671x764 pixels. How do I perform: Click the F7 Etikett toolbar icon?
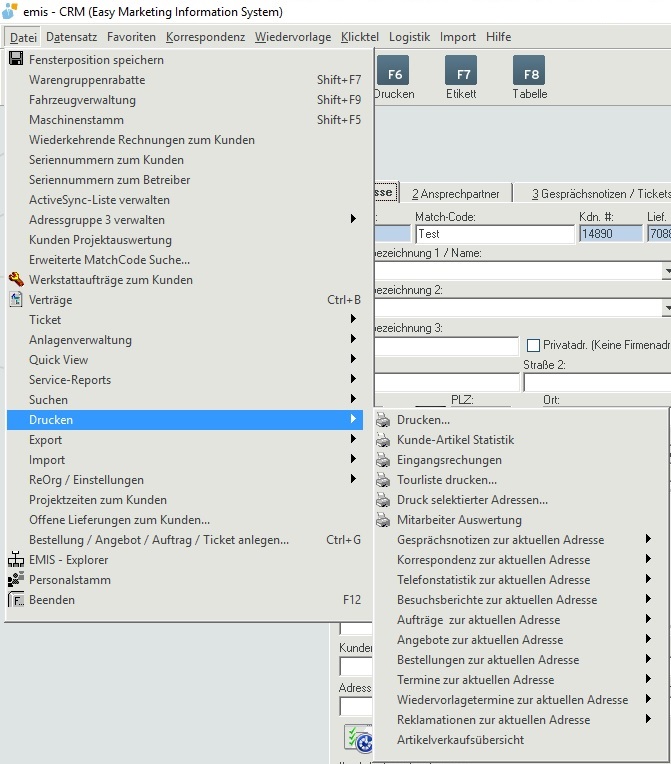pyautogui.click(x=461, y=70)
